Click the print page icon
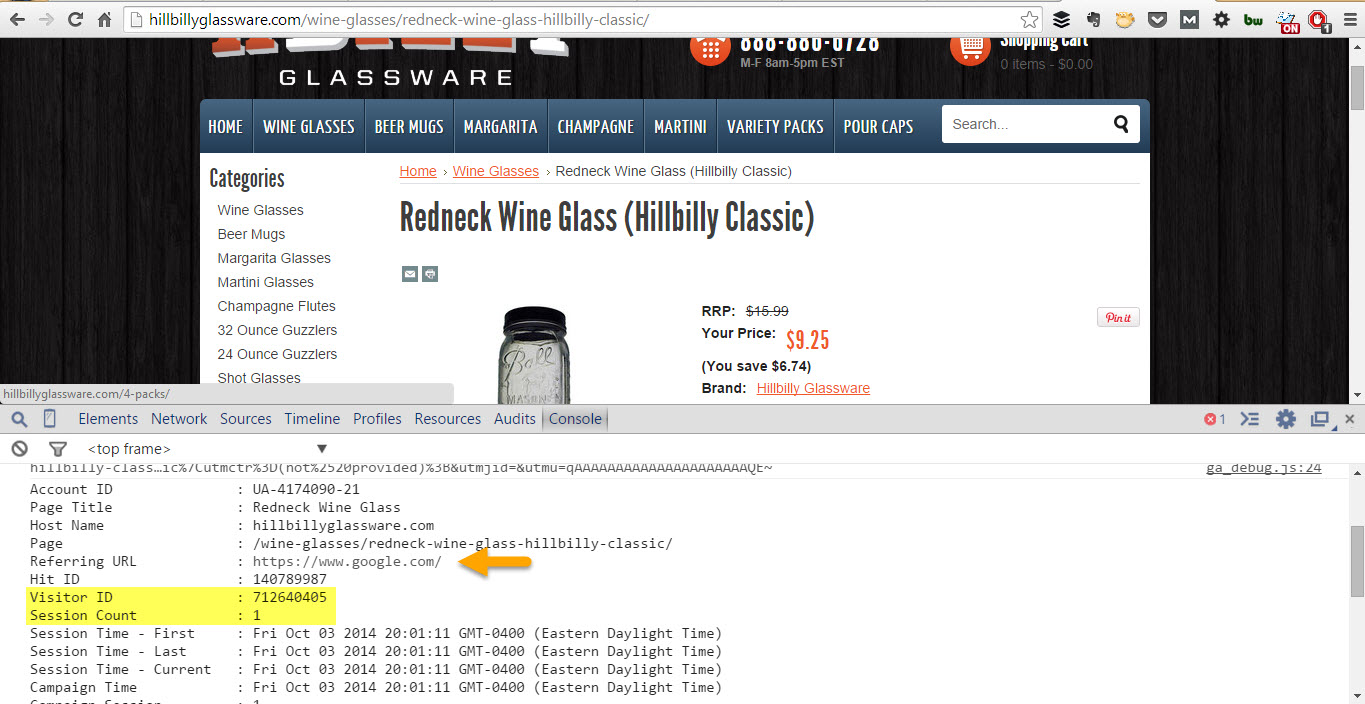The width and height of the screenshot is (1365, 704). (430, 274)
